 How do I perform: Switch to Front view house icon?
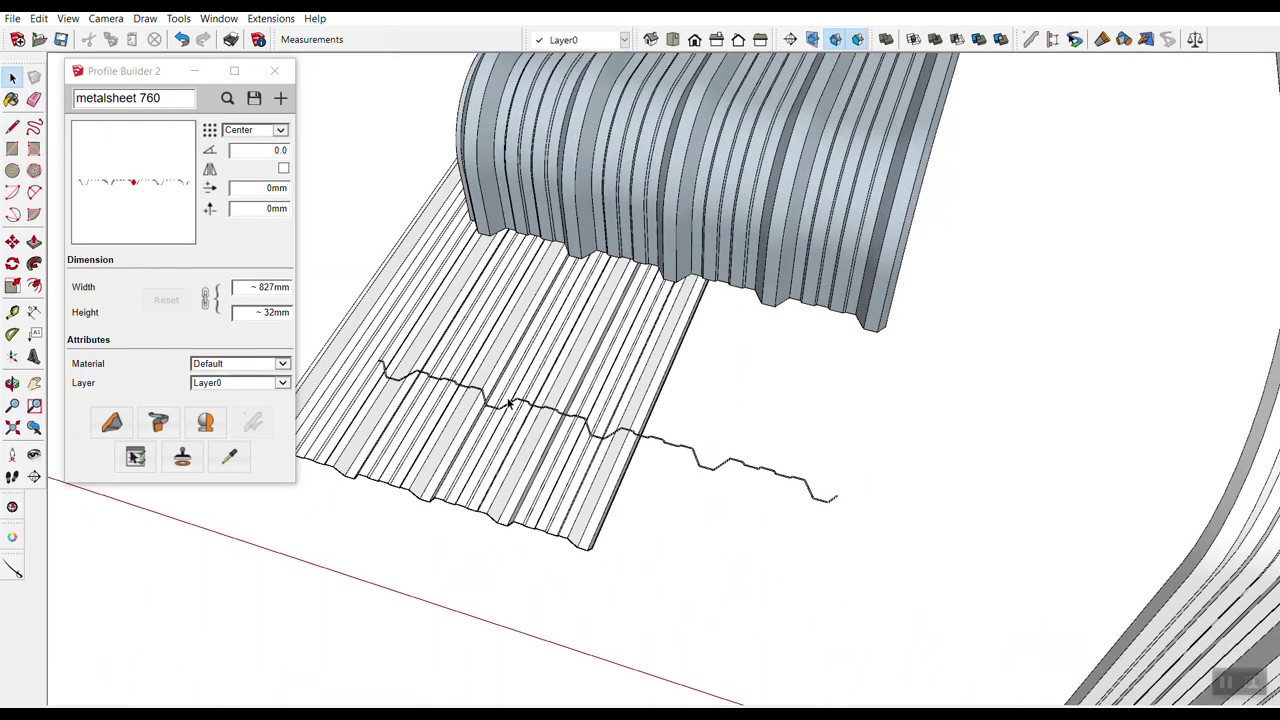tap(695, 39)
